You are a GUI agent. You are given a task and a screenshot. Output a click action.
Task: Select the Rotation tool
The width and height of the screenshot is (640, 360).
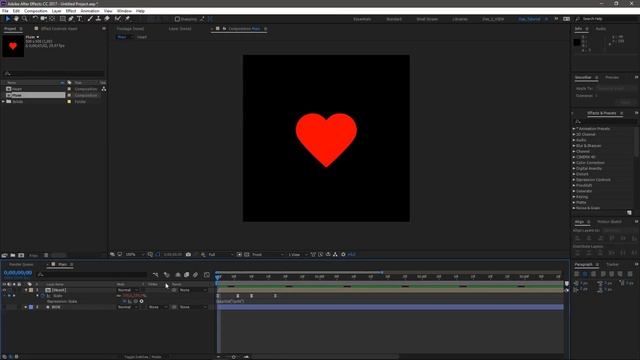(x=35, y=19)
